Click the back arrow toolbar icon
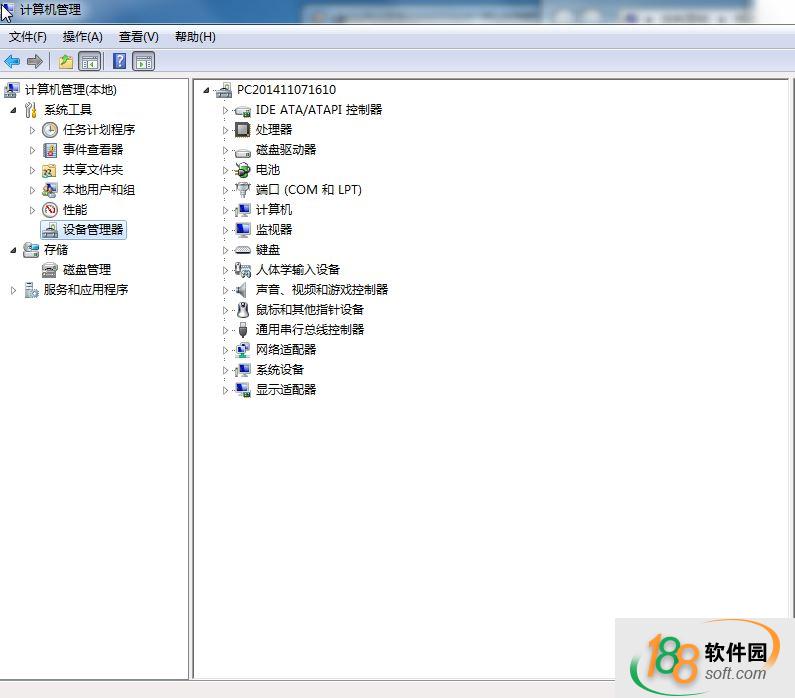The image size is (795, 698). 12,61
